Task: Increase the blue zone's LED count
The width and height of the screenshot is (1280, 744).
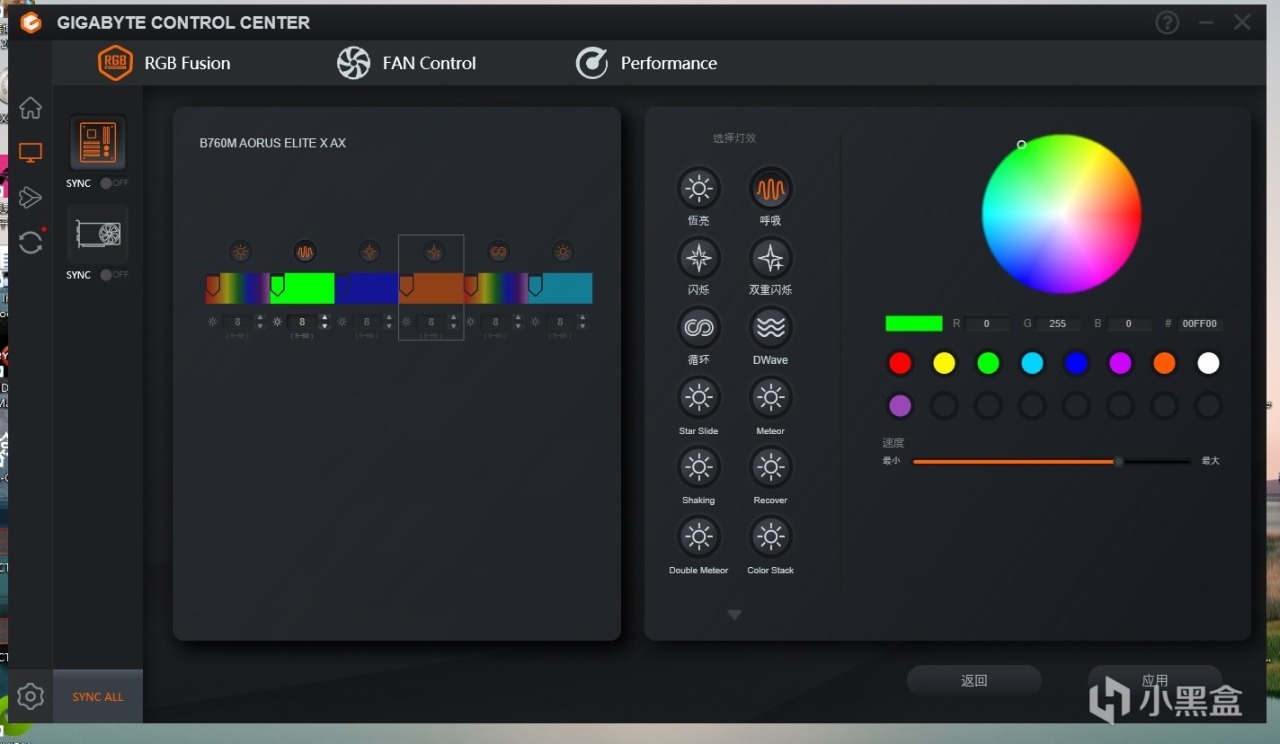Action: 389,318
